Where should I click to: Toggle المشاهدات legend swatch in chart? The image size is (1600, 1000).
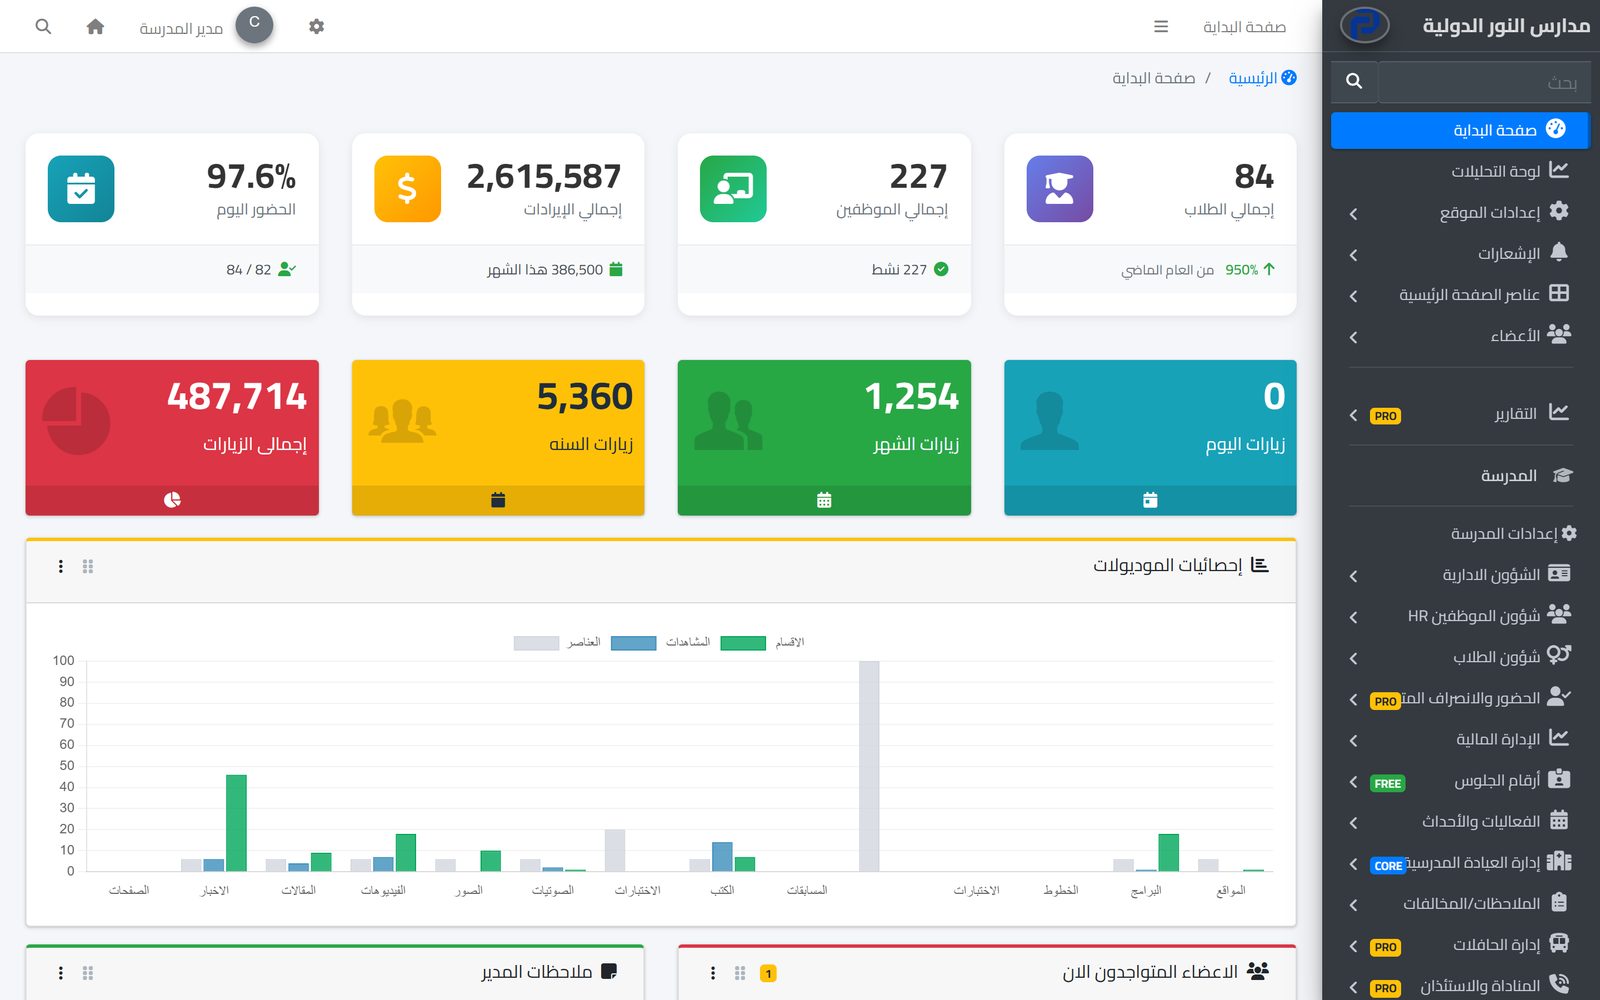(x=634, y=643)
